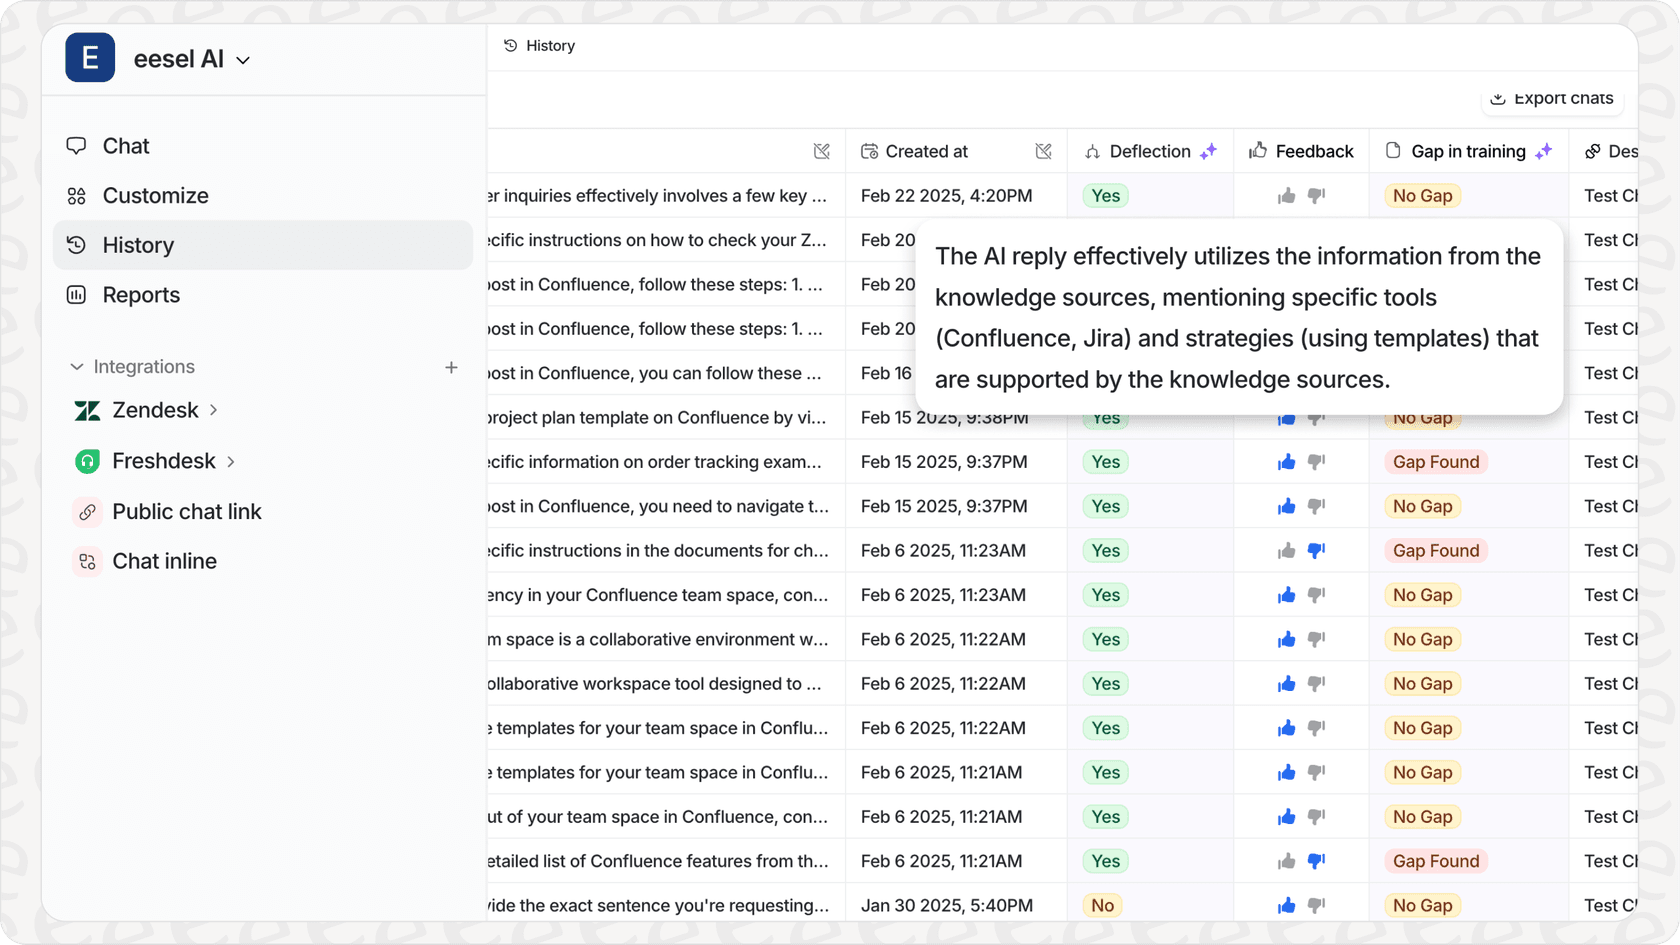The image size is (1680, 945).
Task: Select the History clock icon in sidebar
Action: pyautogui.click(x=76, y=245)
